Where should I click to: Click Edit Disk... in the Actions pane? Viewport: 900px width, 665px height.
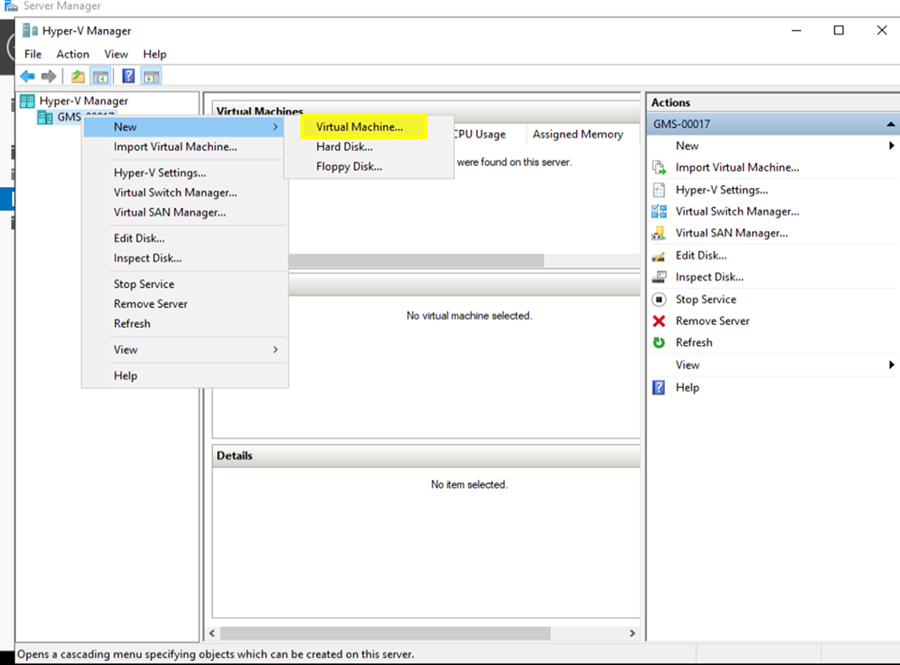click(701, 255)
